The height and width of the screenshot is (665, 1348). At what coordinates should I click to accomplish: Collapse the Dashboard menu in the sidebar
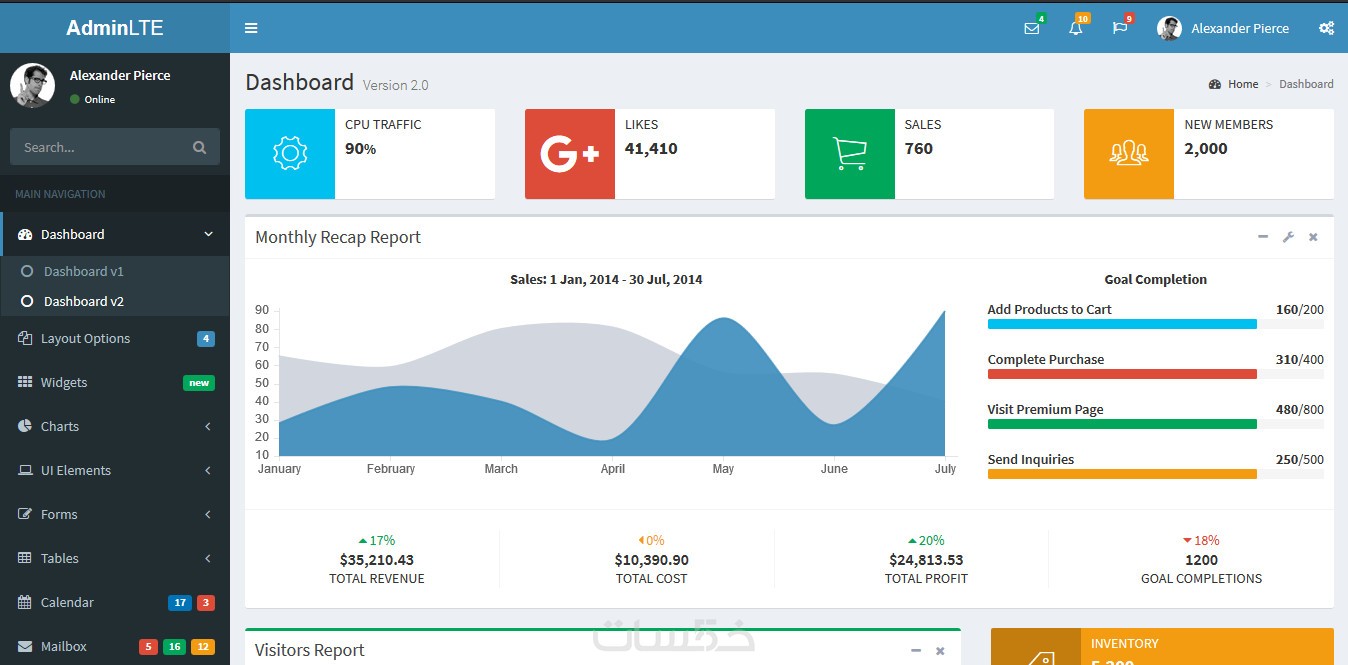[115, 234]
